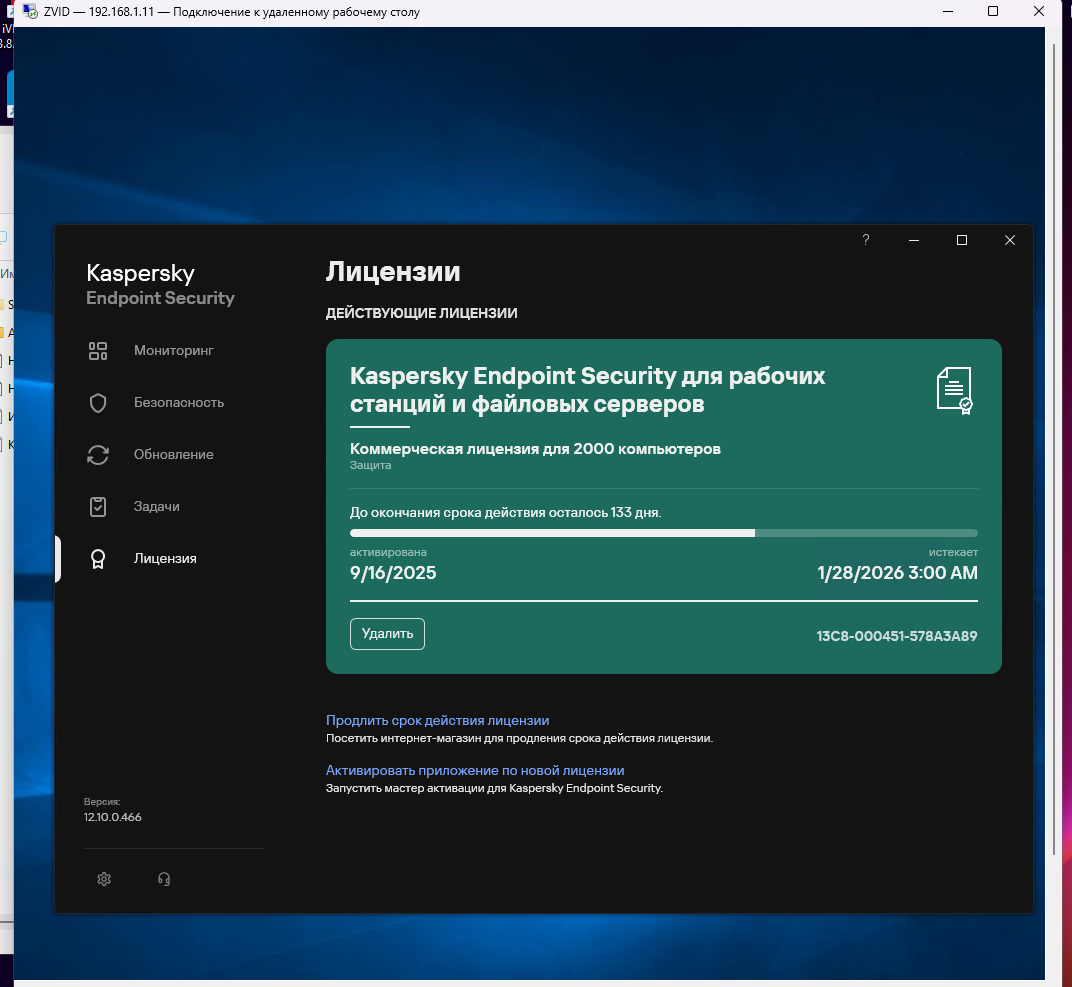Click the 133 days remaining text

click(x=506, y=513)
